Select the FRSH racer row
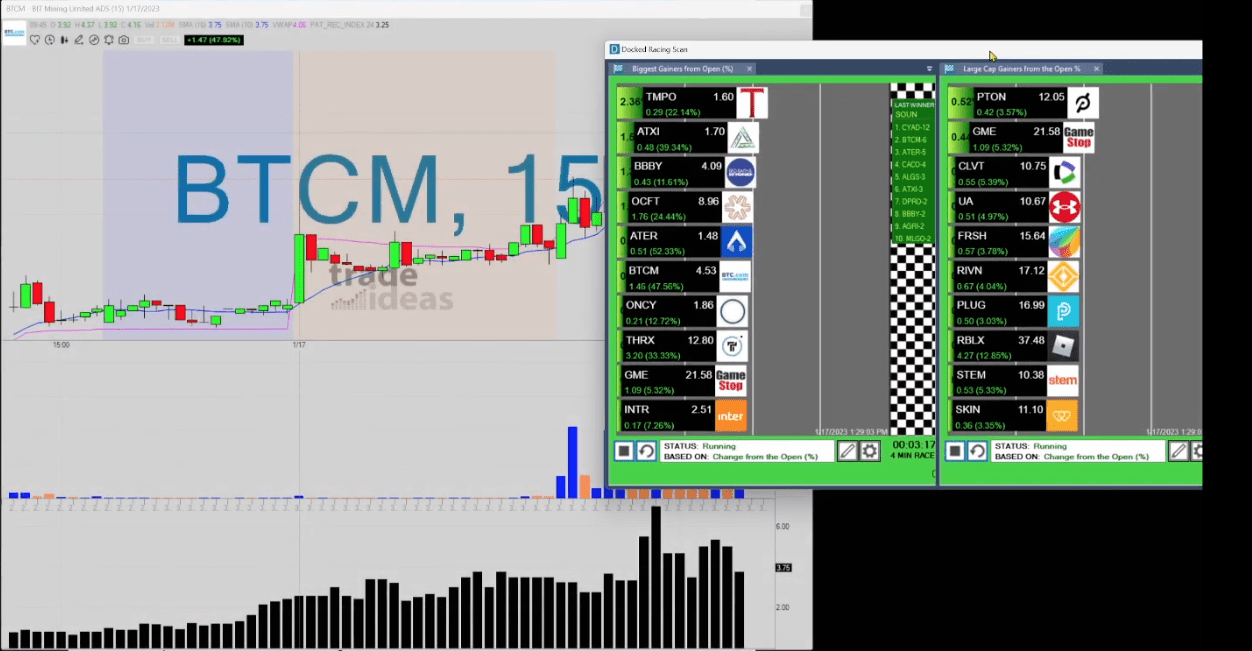This screenshot has width=1252, height=651. coord(1015,242)
